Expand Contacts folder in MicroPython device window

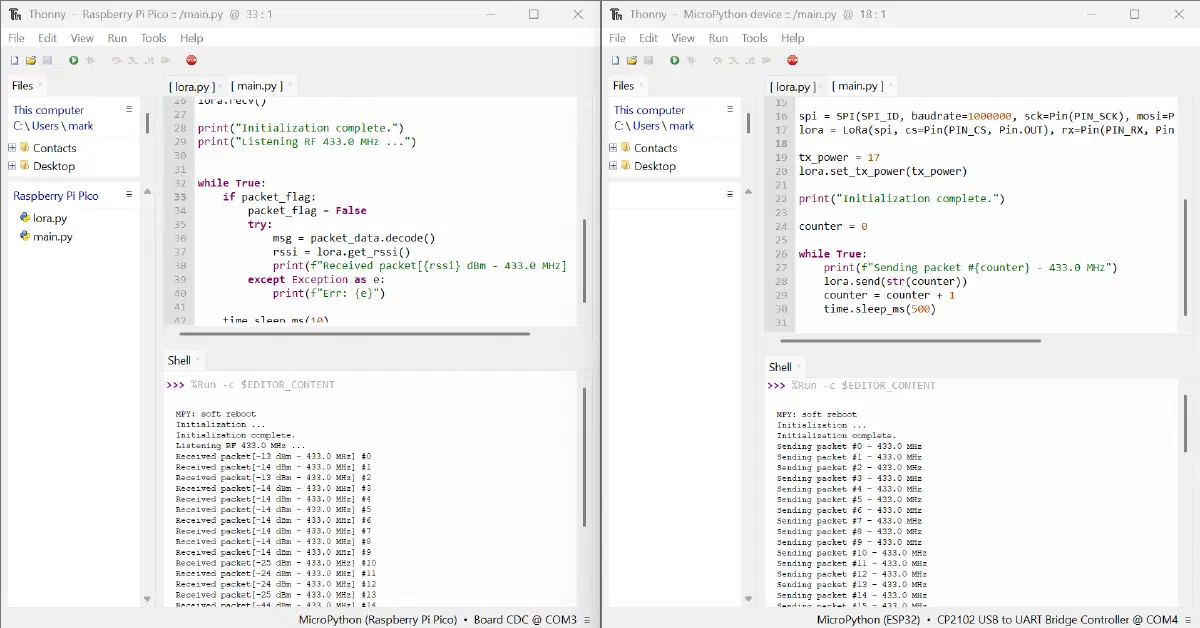click(613, 148)
